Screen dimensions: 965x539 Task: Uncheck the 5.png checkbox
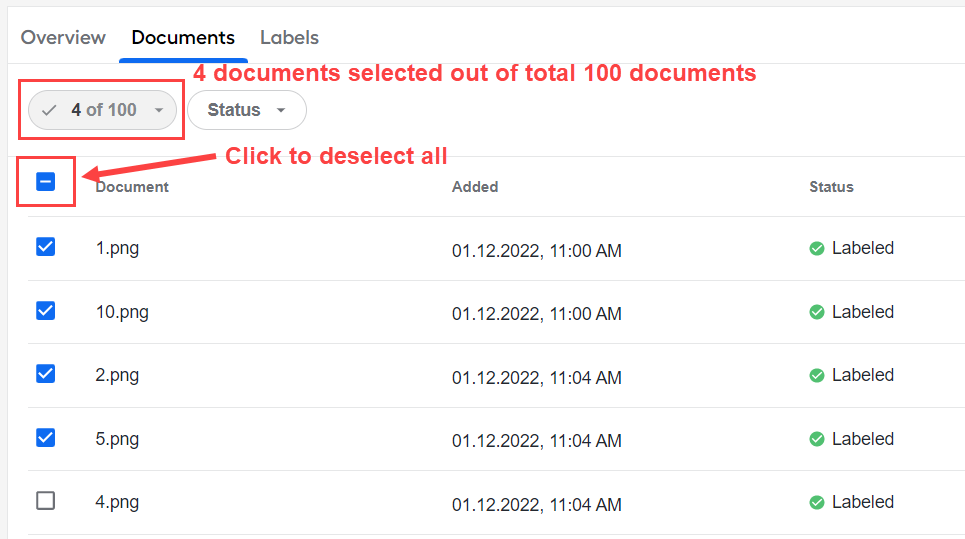coord(46,437)
